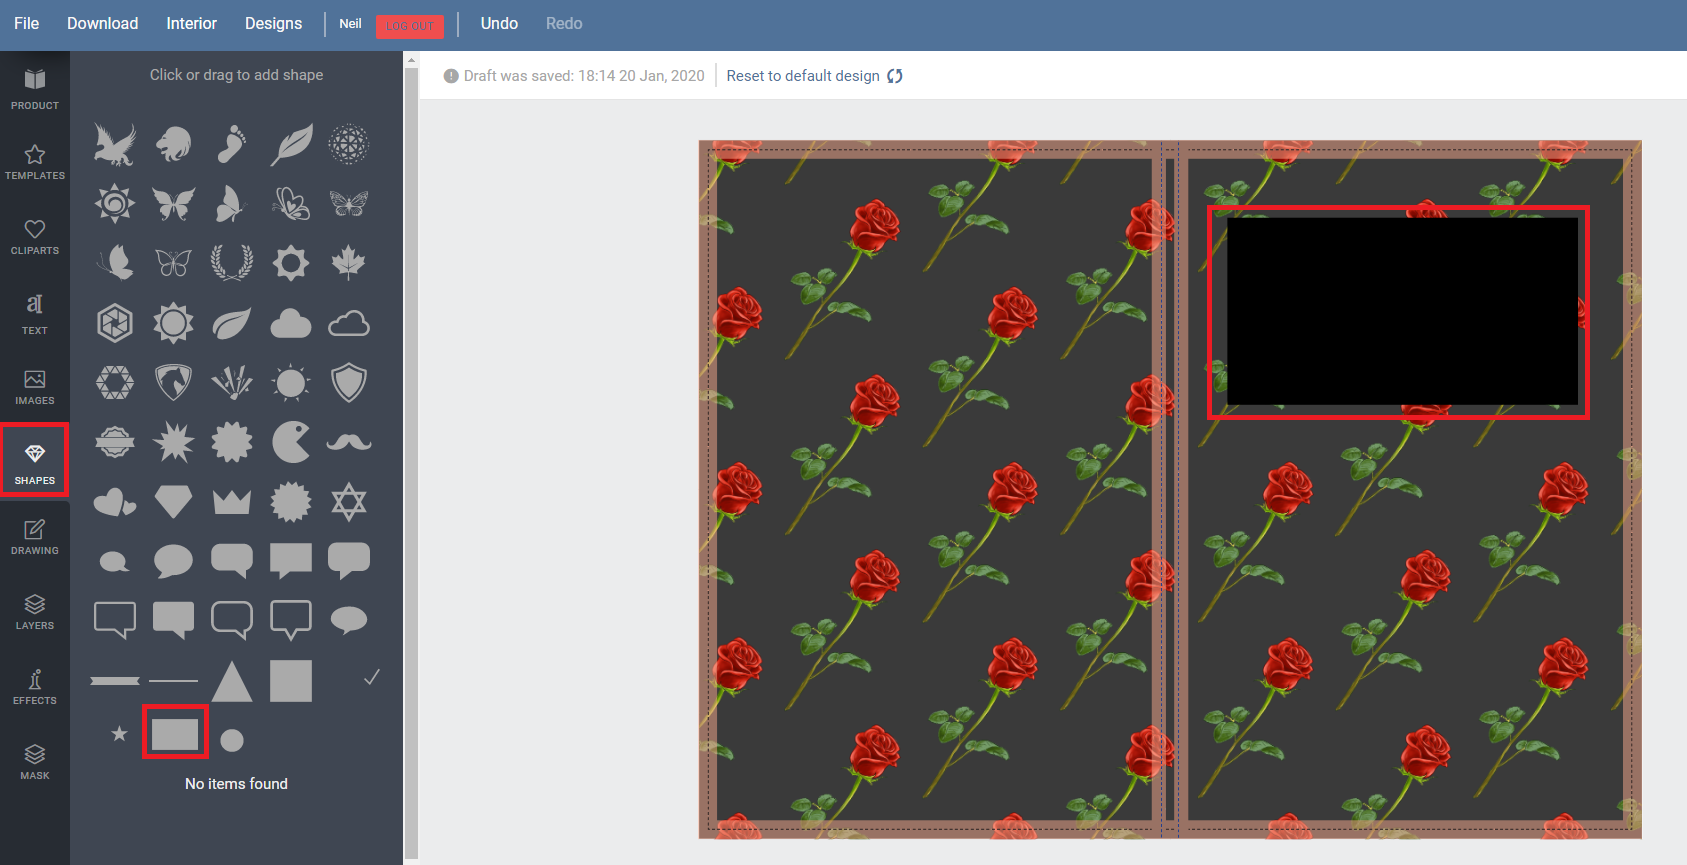Add the camera aperture hexagon shape
This screenshot has width=1687, height=865.
tap(115, 323)
